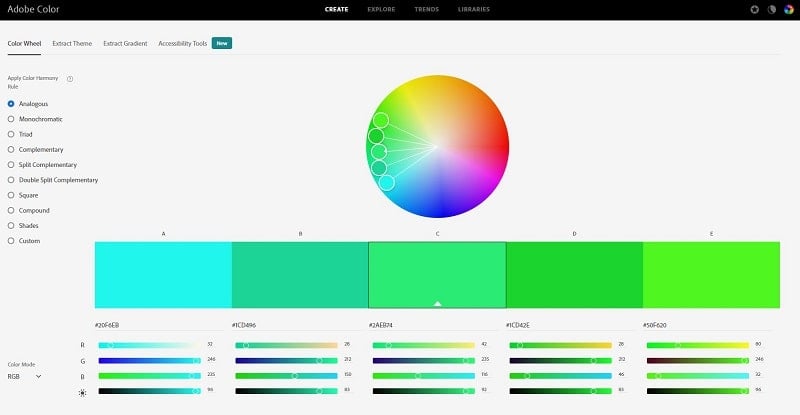Select the topmost green handle on wheel
The image size is (800, 415).
coord(381,120)
